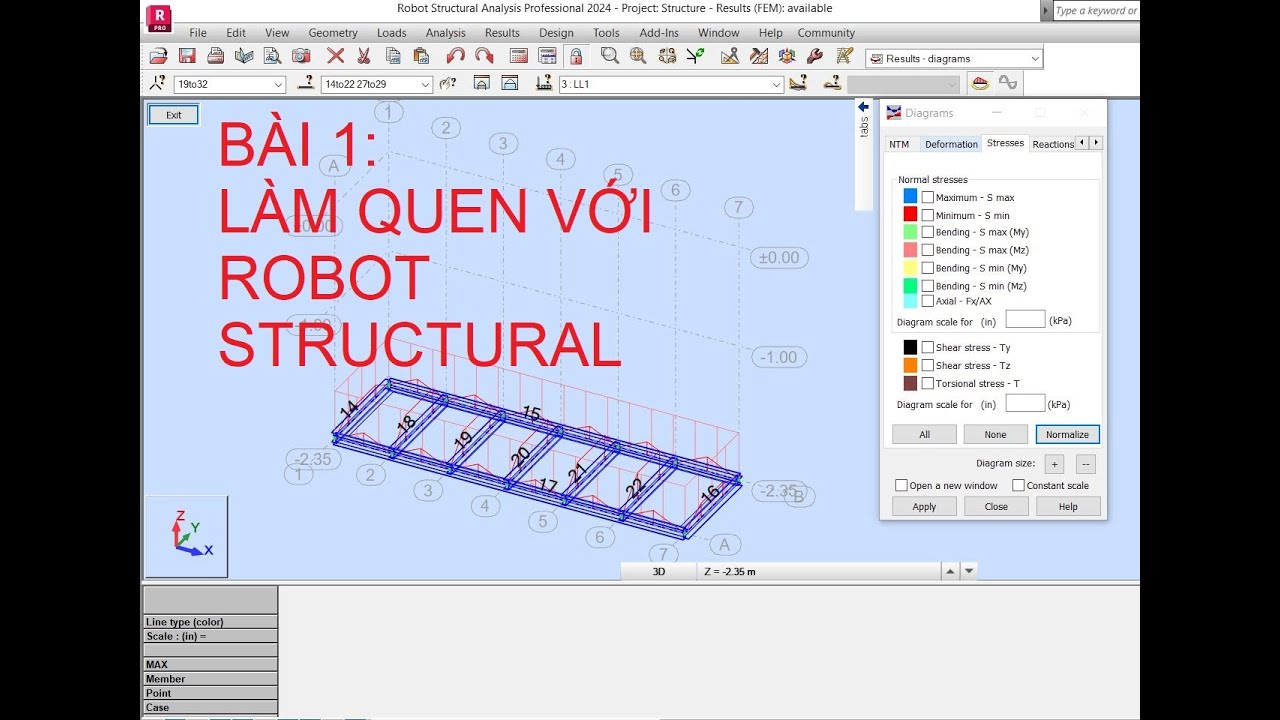Enable Shear stress - Tz checkbox
This screenshot has height=720, width=1280.
[928, 365]
